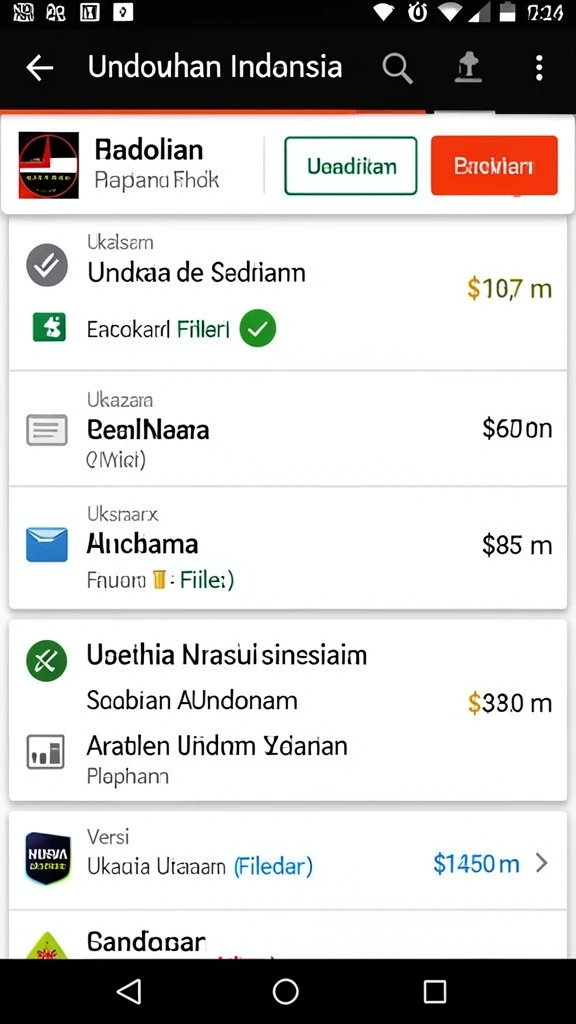The image size is (576, 1024).
Task: Tap the bar chart icon beside Arablen
Action: coord(45,752)
